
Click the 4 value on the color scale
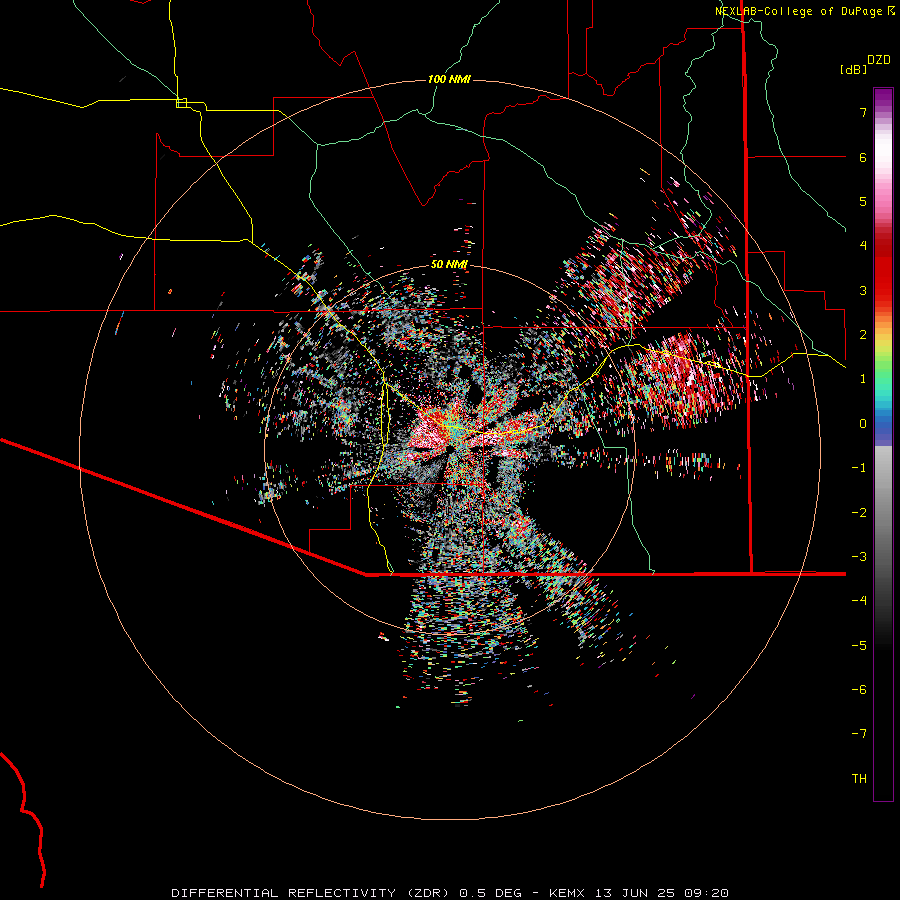pyautogui.click(x=863, y=246)
